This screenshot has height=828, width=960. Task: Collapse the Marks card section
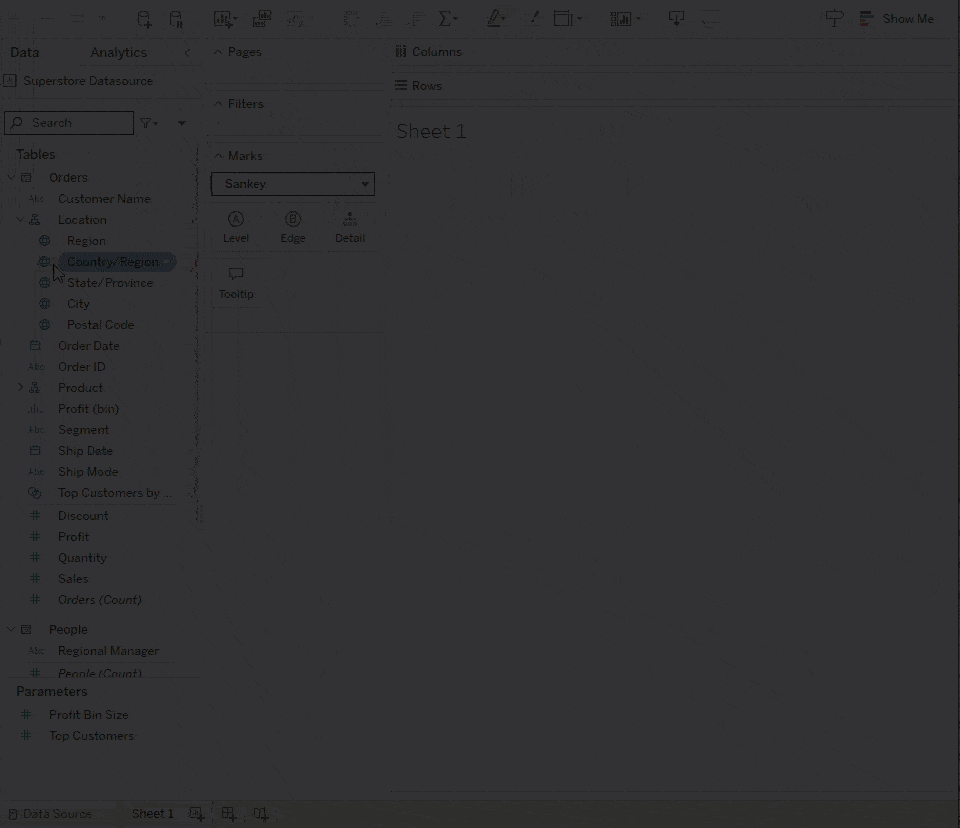point(219,156)
